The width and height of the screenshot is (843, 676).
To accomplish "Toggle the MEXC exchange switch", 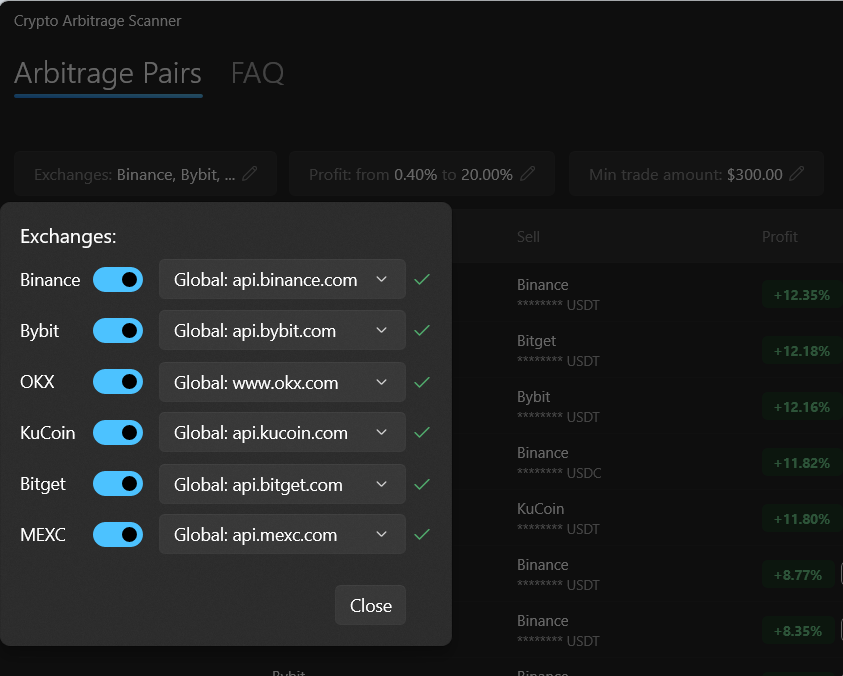I will [x=118, y=535].
